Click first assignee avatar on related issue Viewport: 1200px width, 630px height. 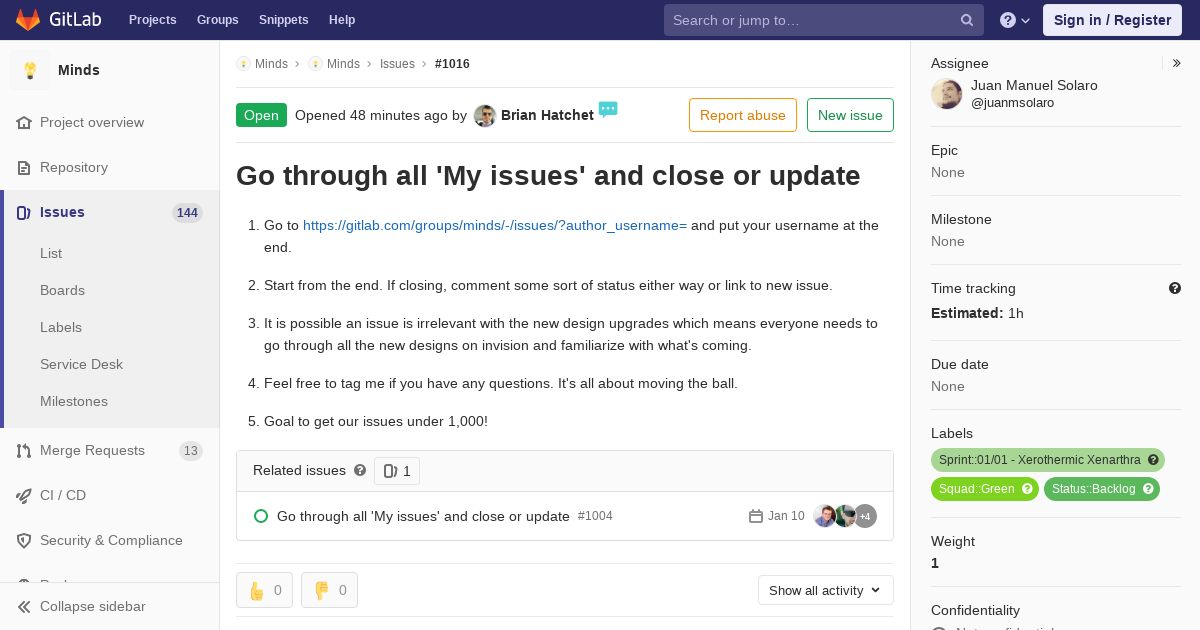(825, 516)
